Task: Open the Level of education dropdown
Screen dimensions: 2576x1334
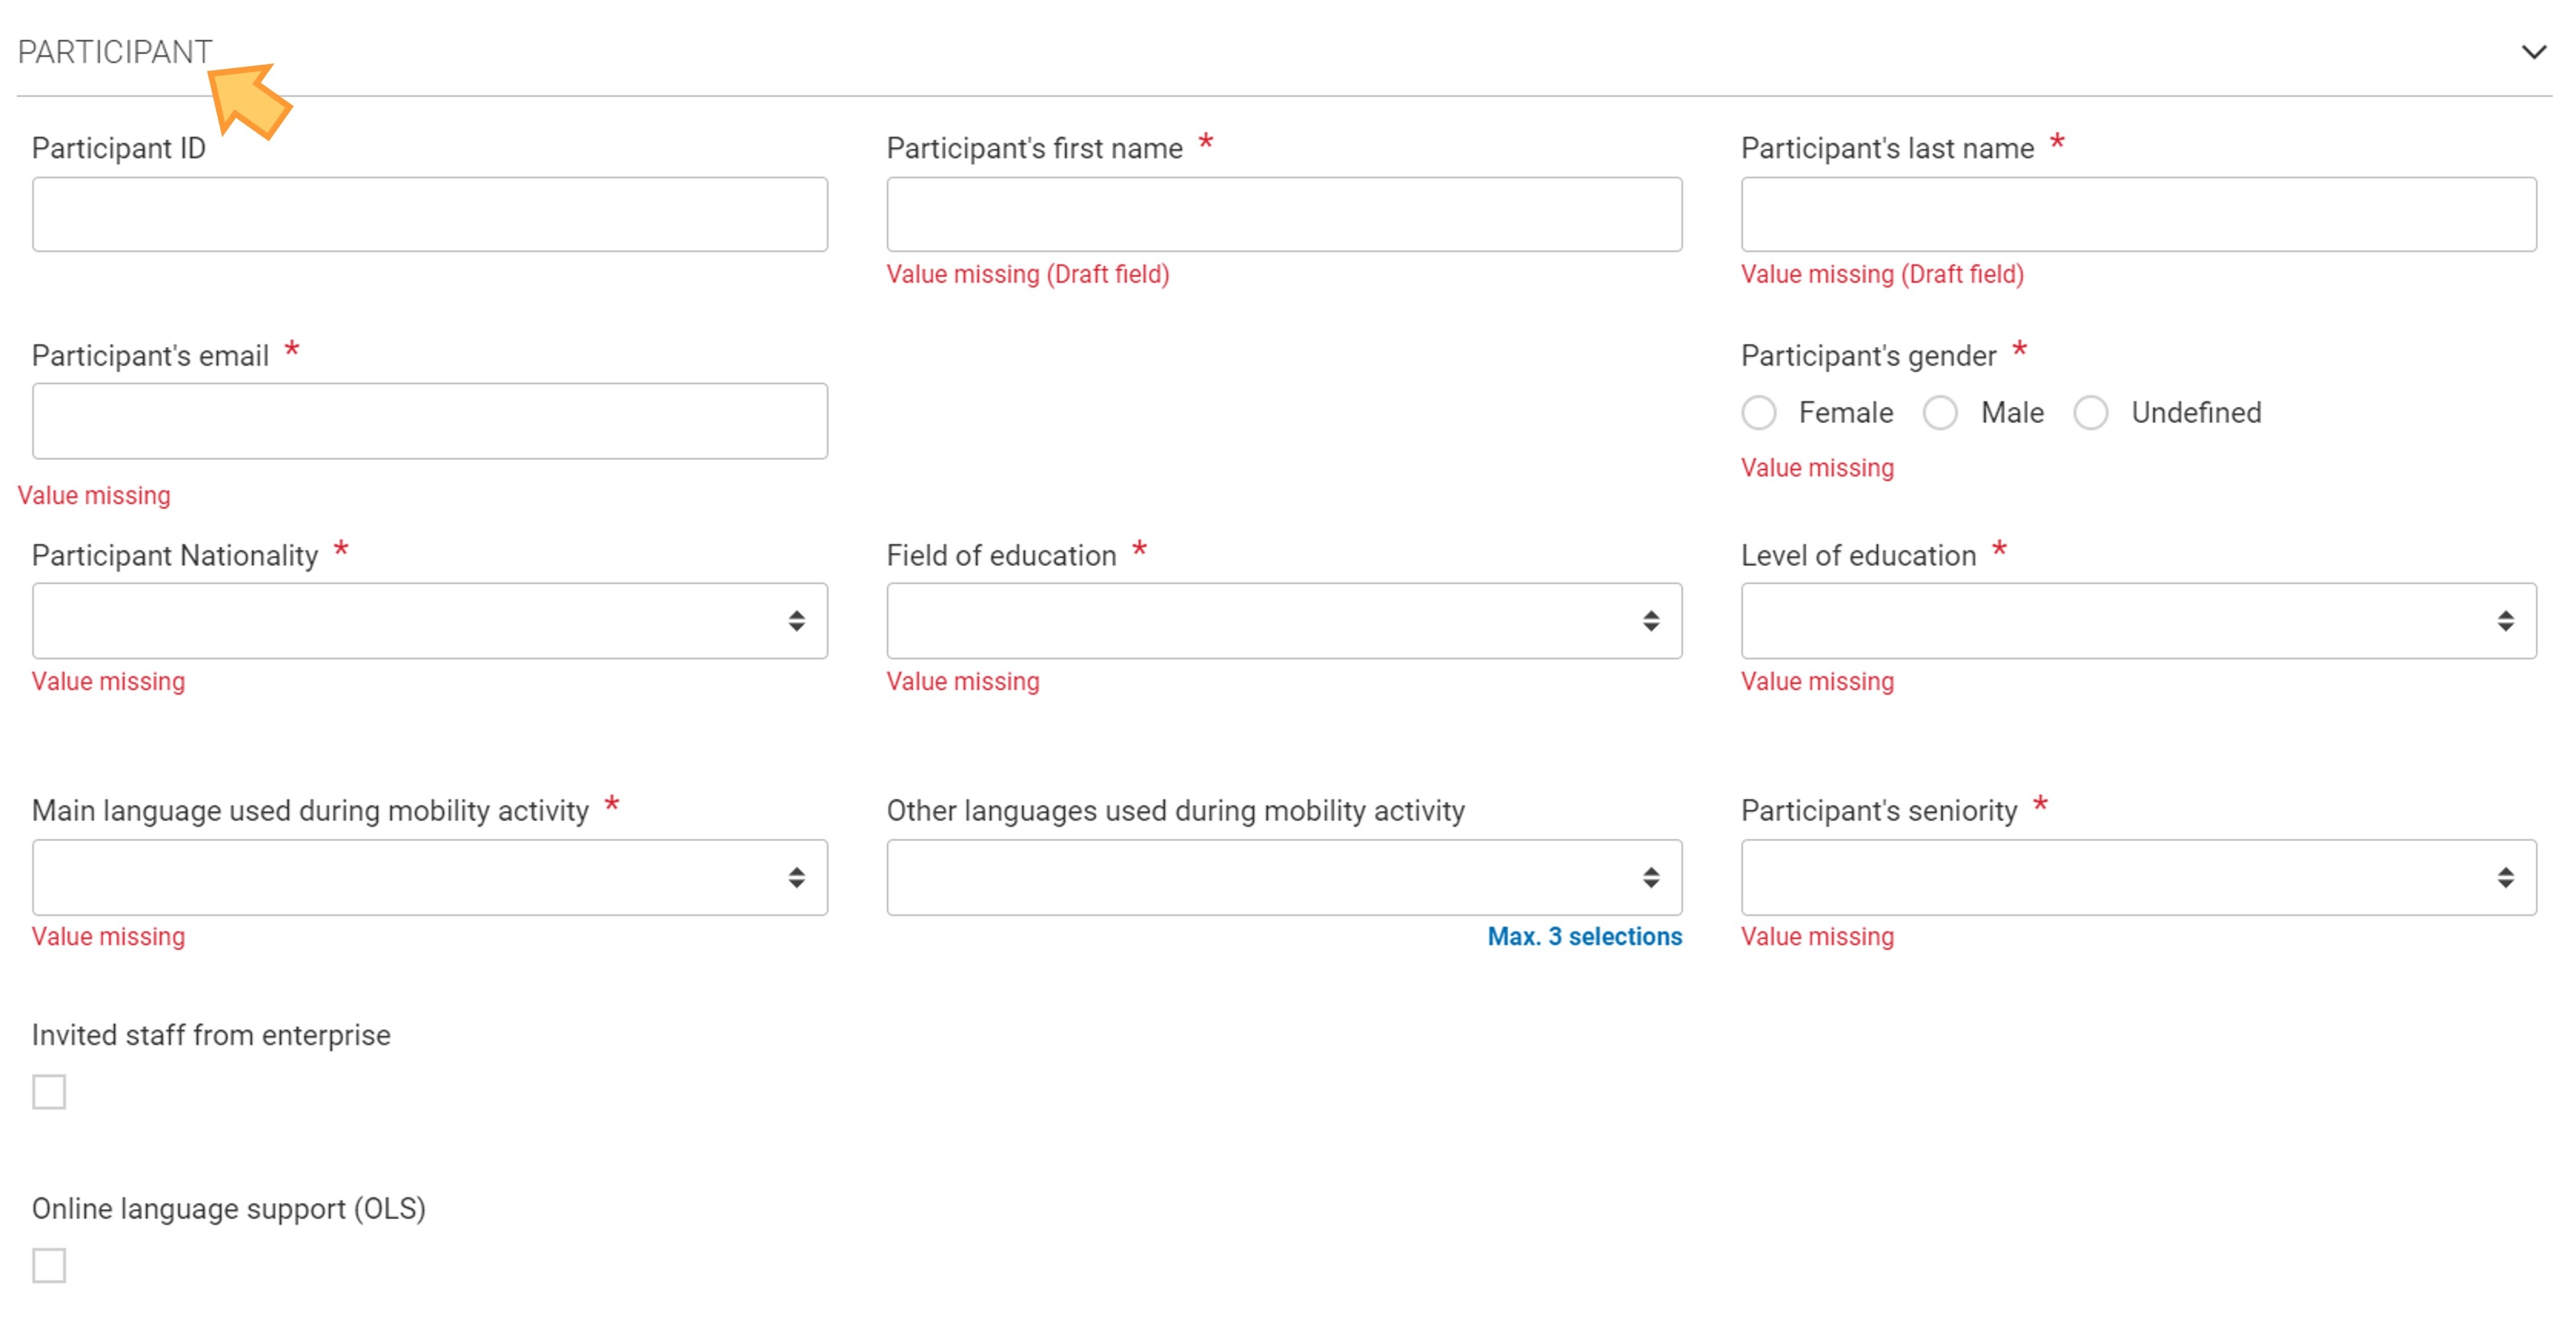Action: point(2138,621)
